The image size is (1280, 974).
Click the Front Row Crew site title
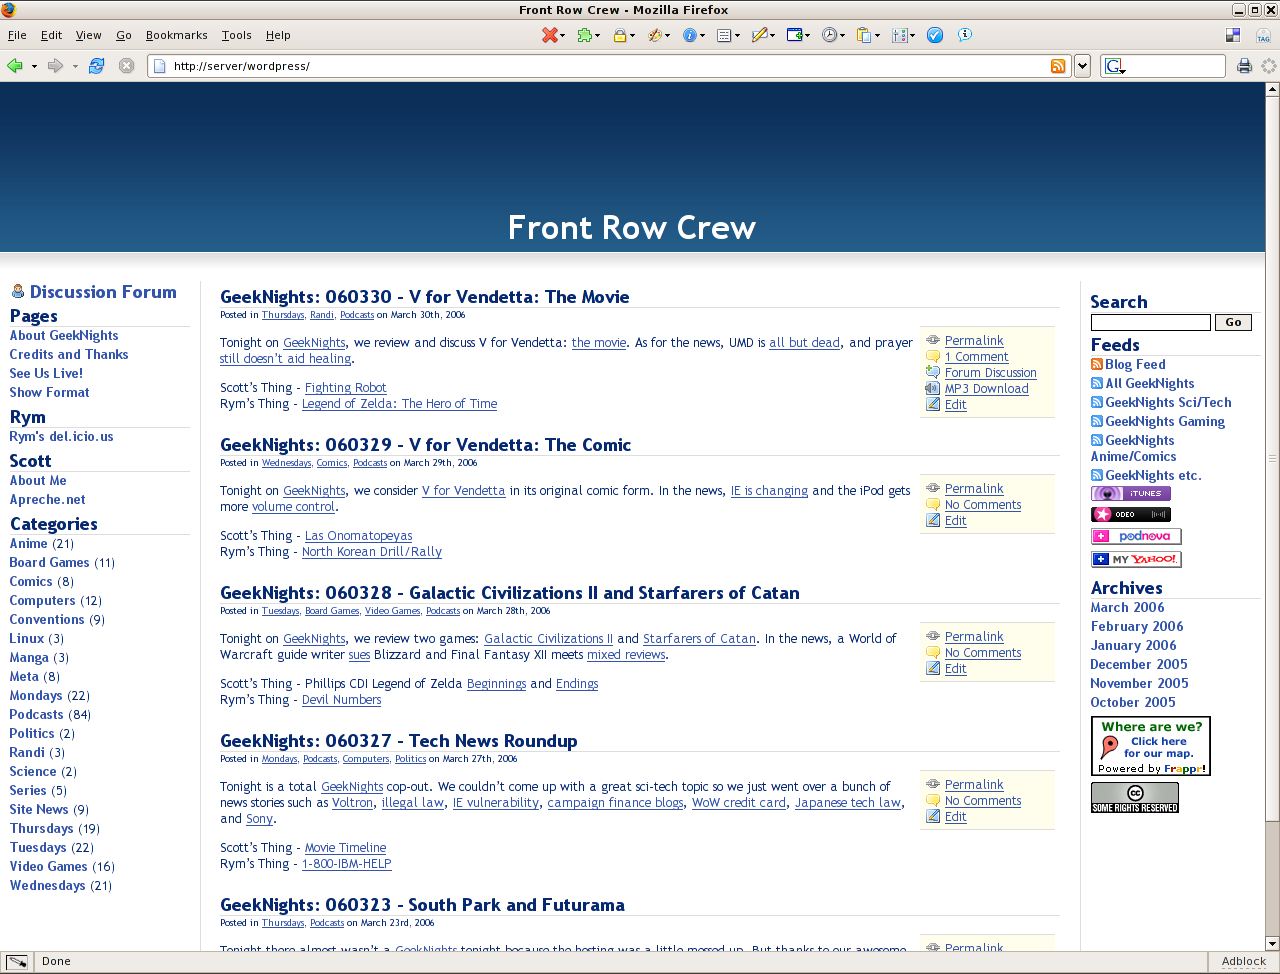coord(632,228)
